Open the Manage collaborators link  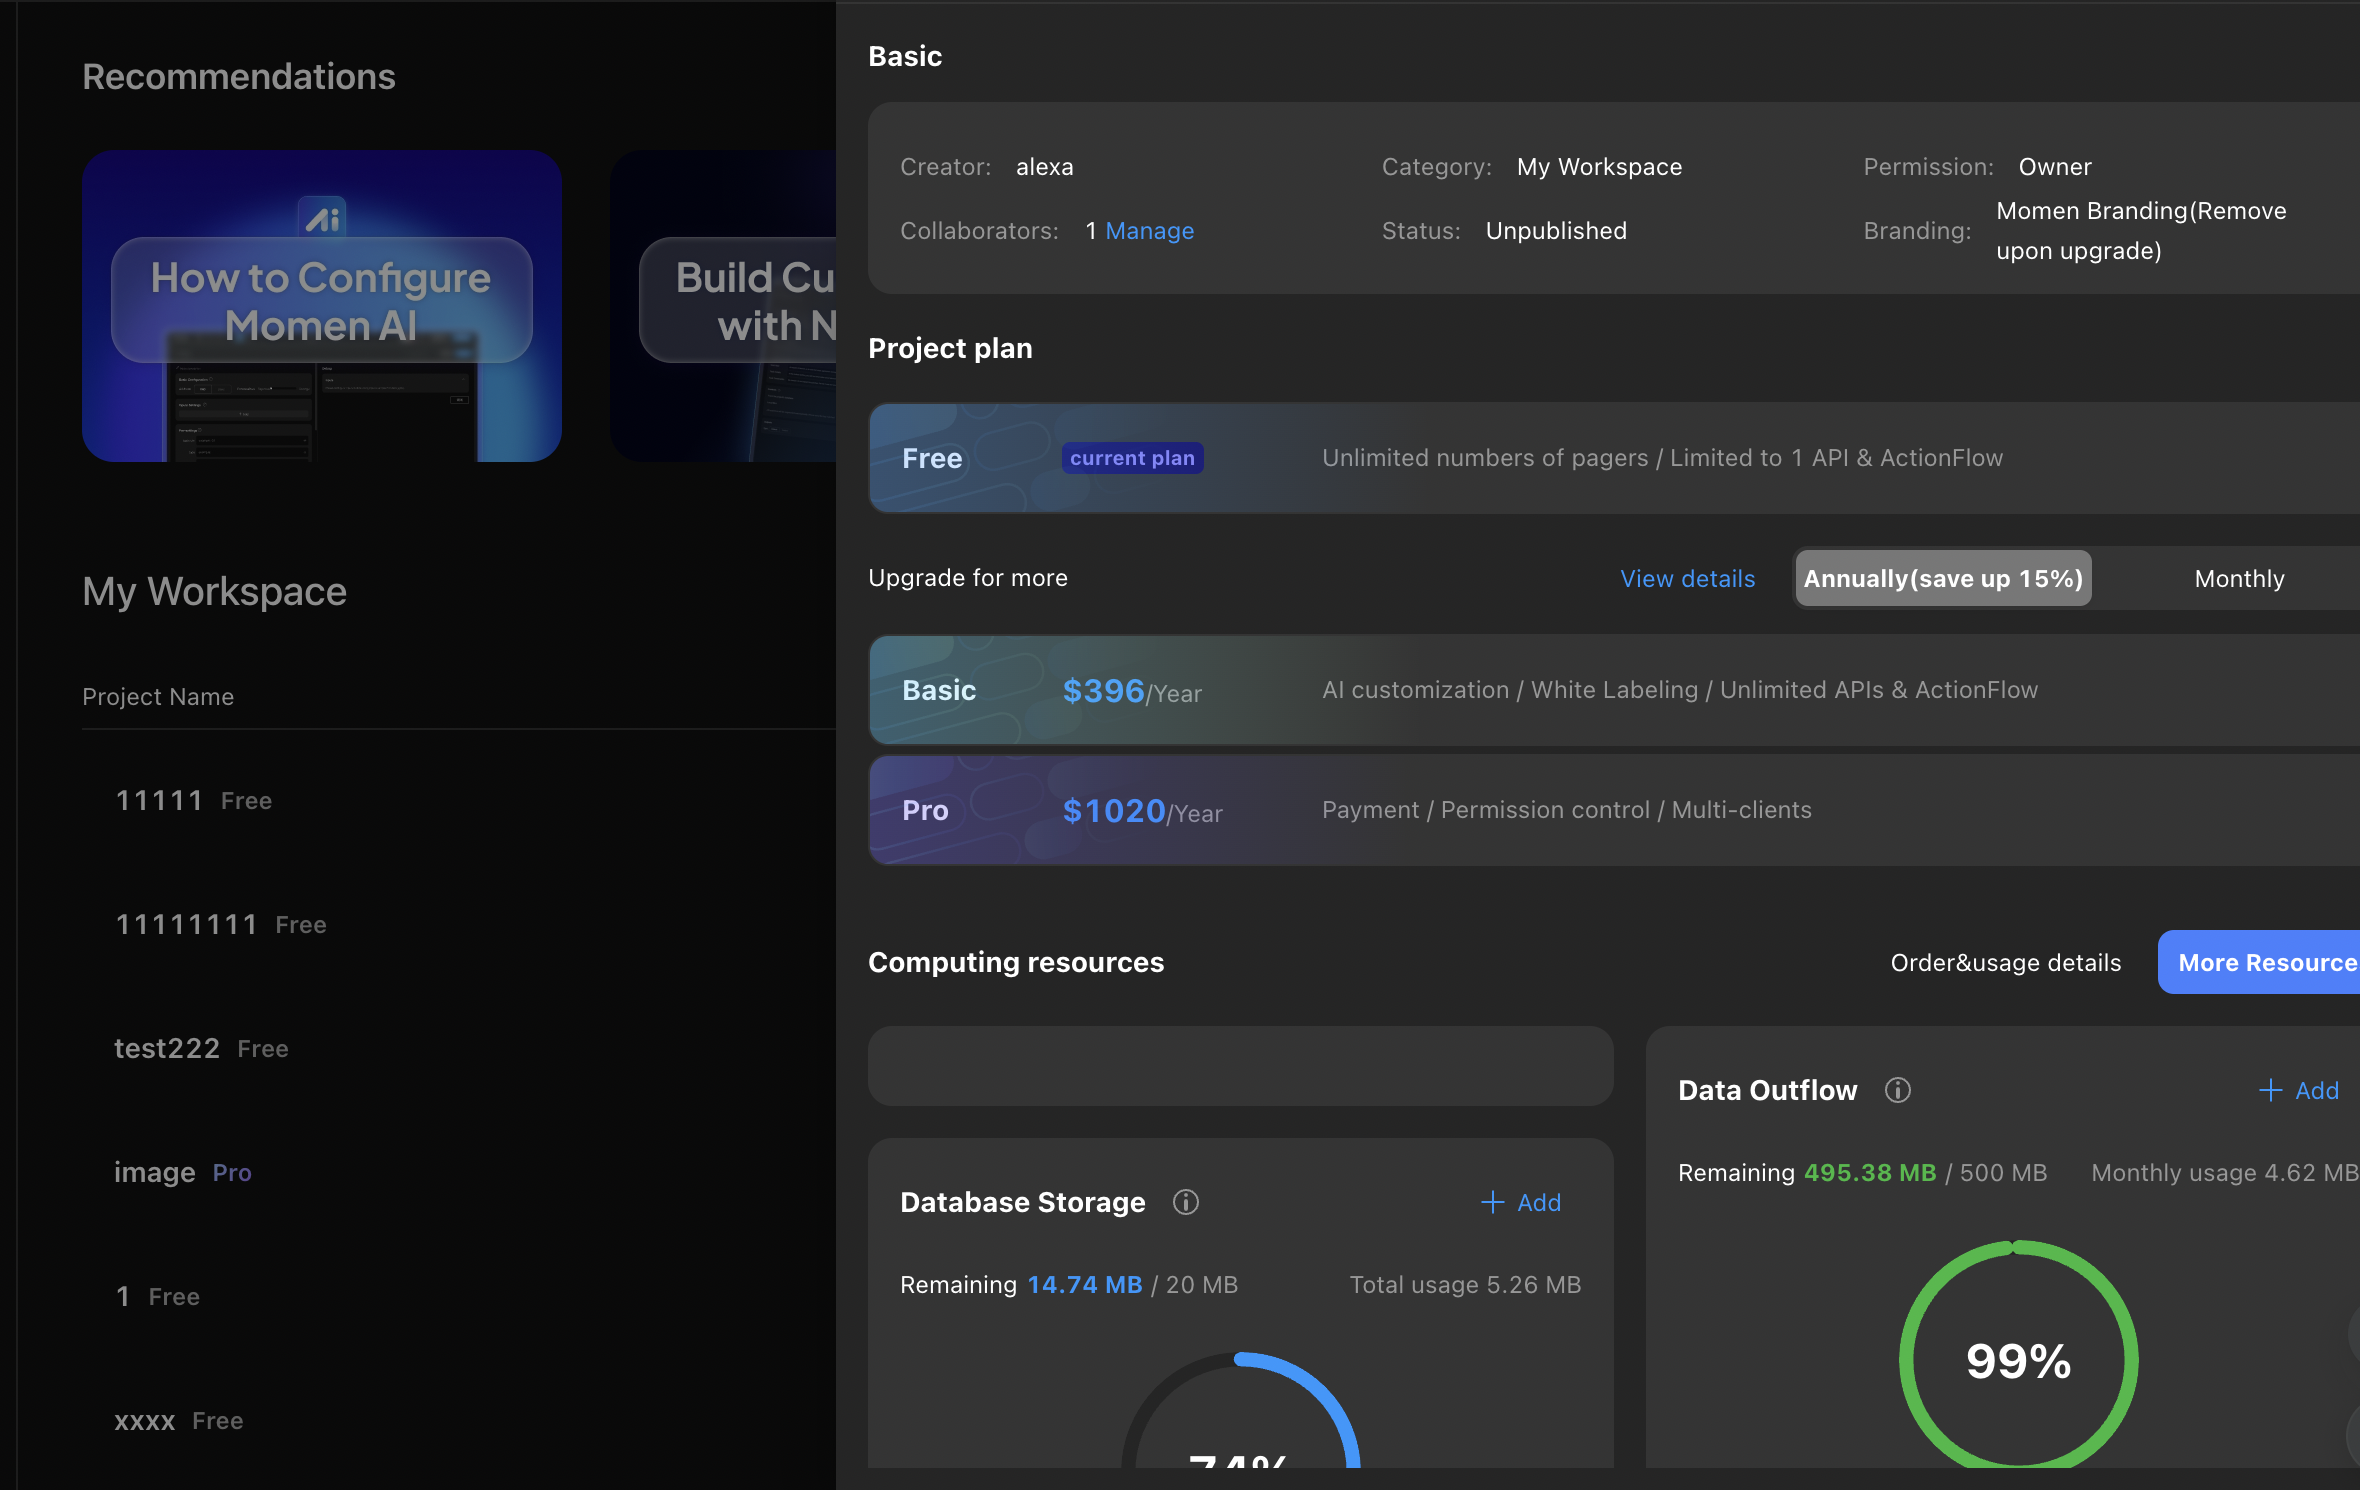[x=1149, y=231]
